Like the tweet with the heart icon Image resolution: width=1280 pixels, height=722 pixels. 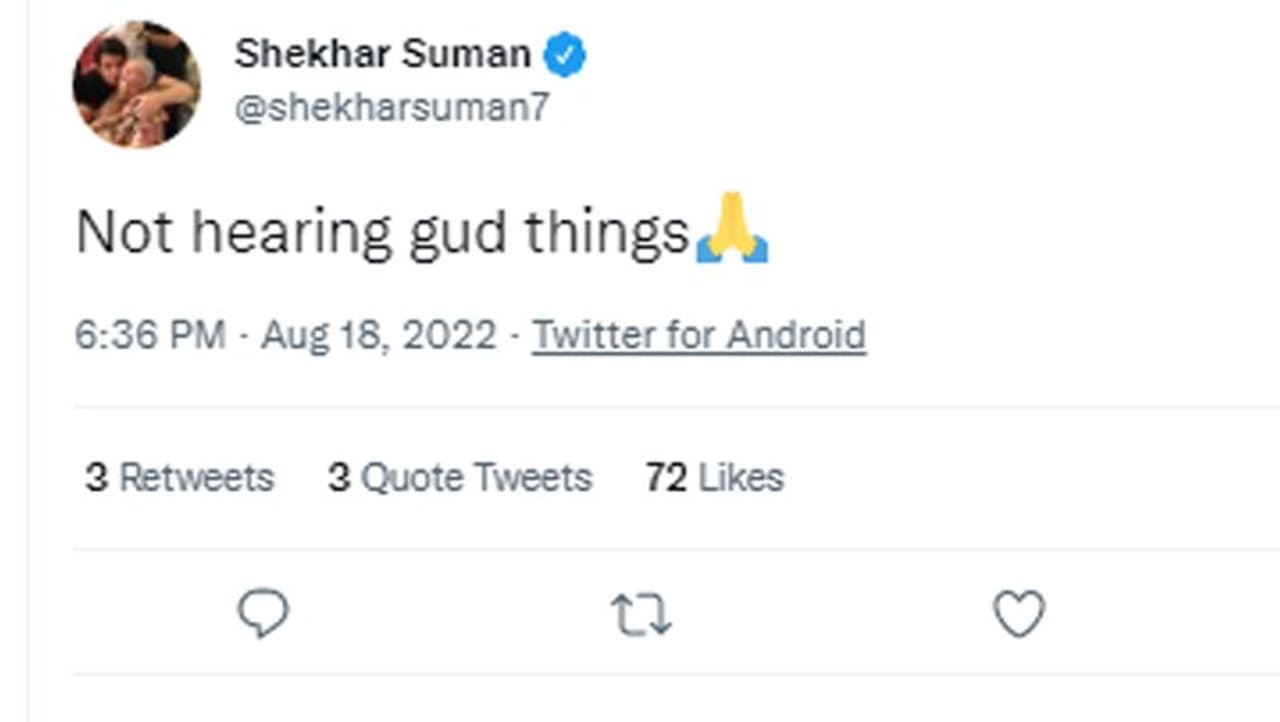point(1018,613)
